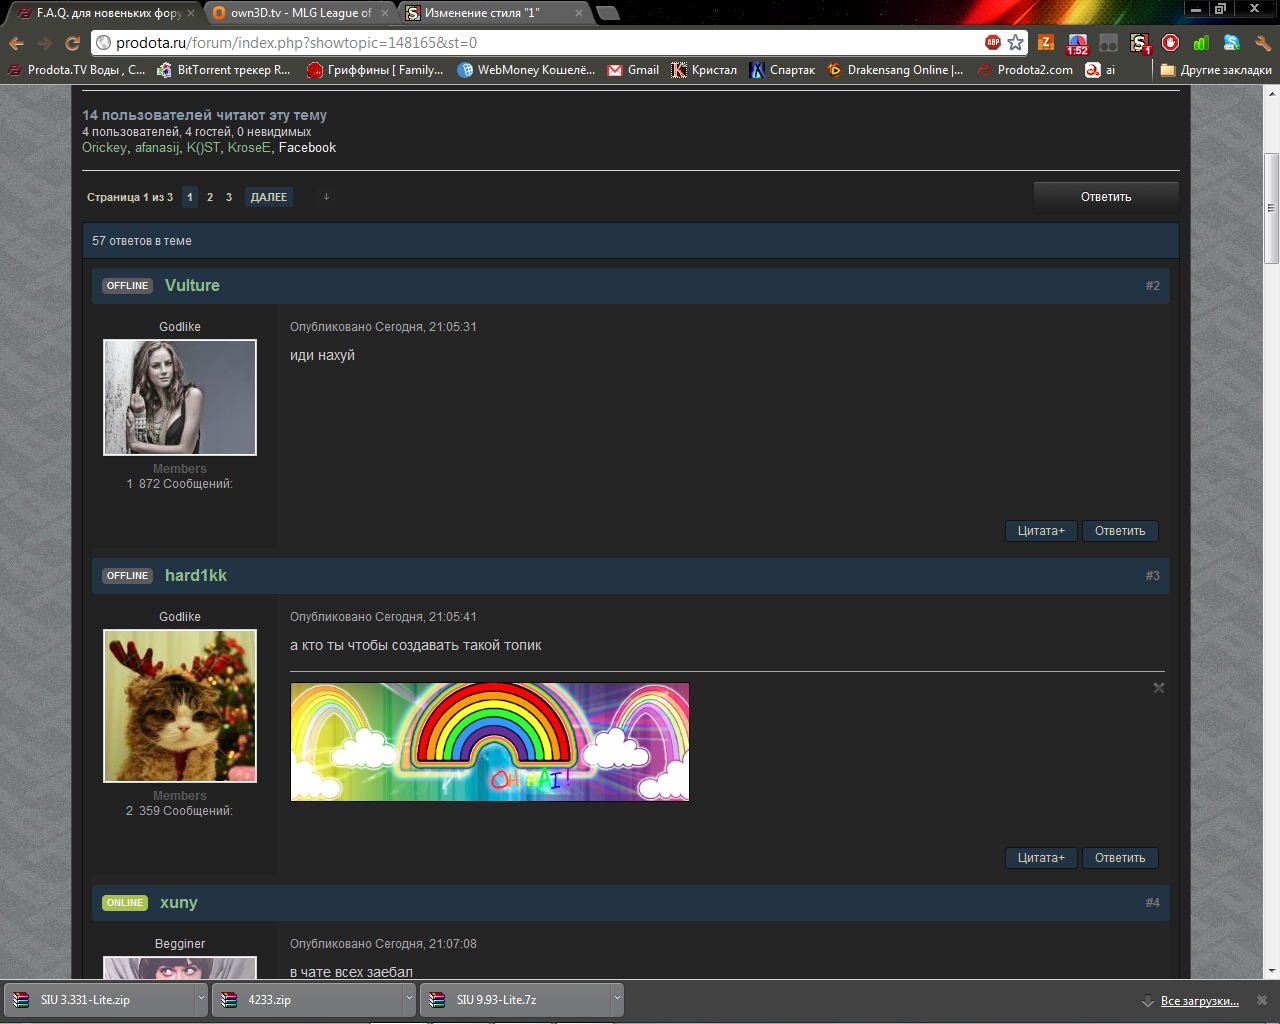Image resolution: width=1280 pixels, height=1024 pixels.
Task: Bookmark this page with the star icon
Action: coord(1016,42)
